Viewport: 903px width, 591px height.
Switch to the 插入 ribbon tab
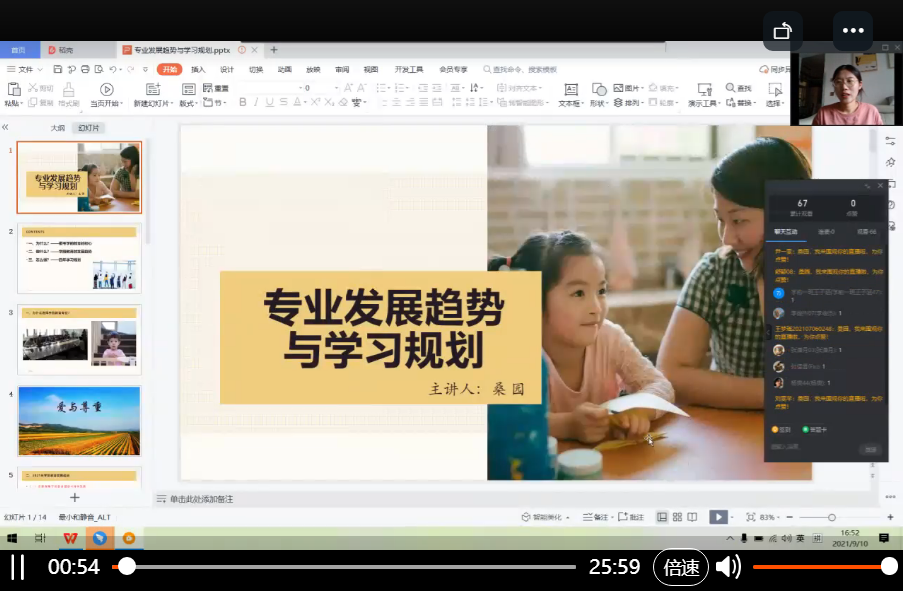click(198, 70)
